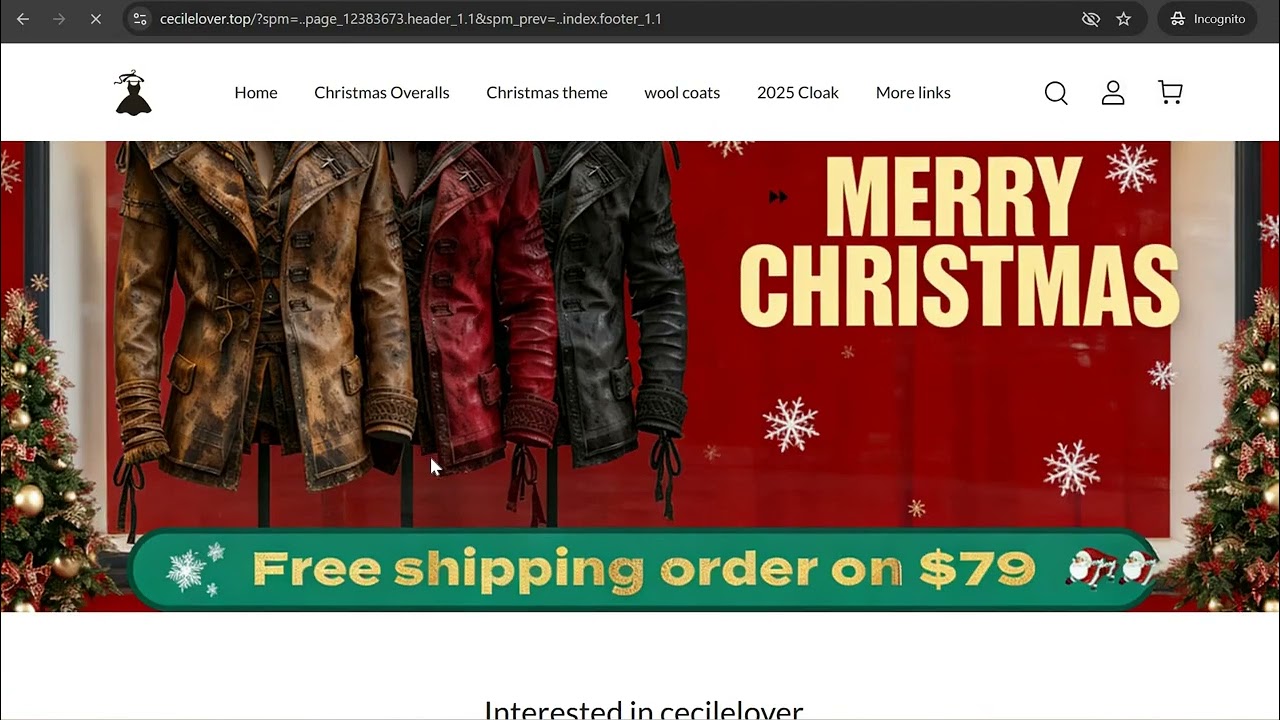Browse the wool coats link
Viewport: 1280px width, 720px height.
point(682,93)
